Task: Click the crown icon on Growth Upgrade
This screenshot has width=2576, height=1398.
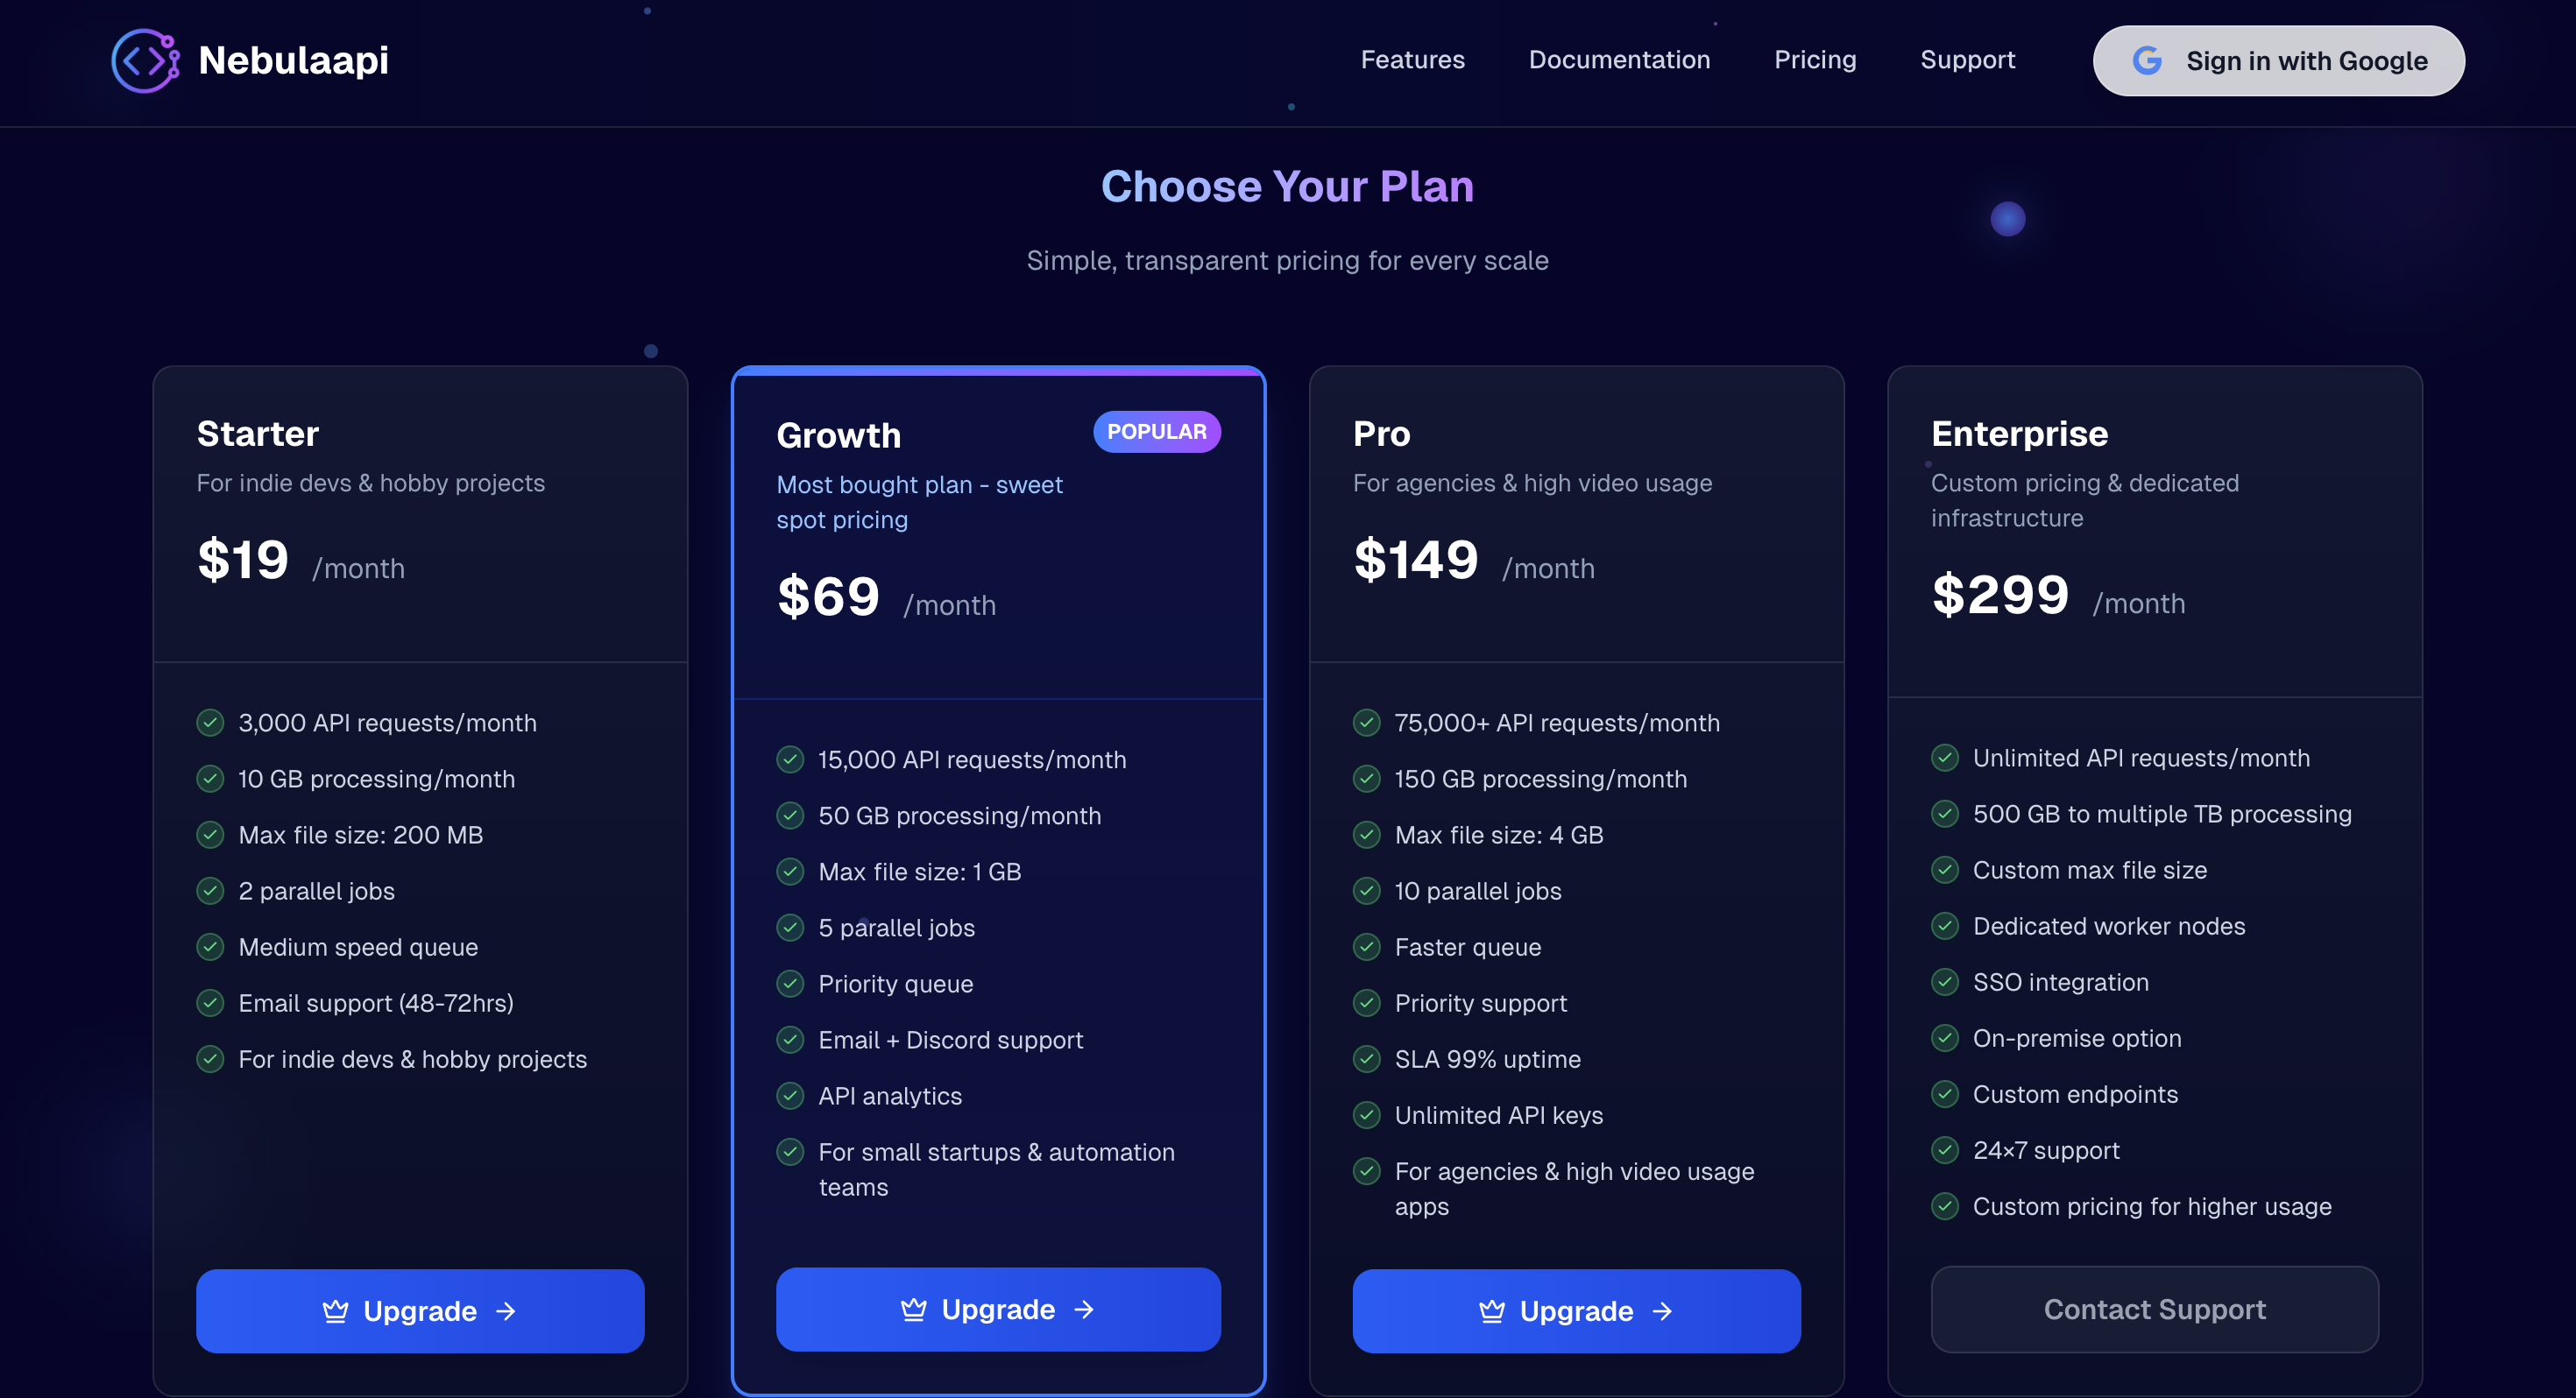Action: pos(914,1309)
